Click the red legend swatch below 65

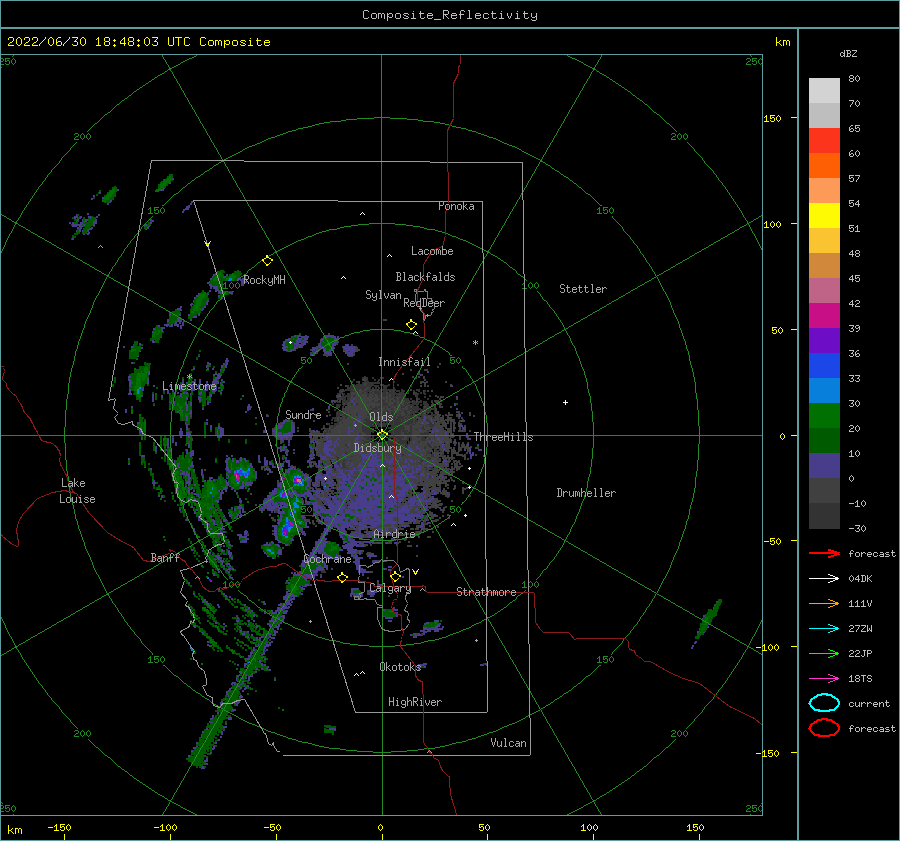[824, 140]
